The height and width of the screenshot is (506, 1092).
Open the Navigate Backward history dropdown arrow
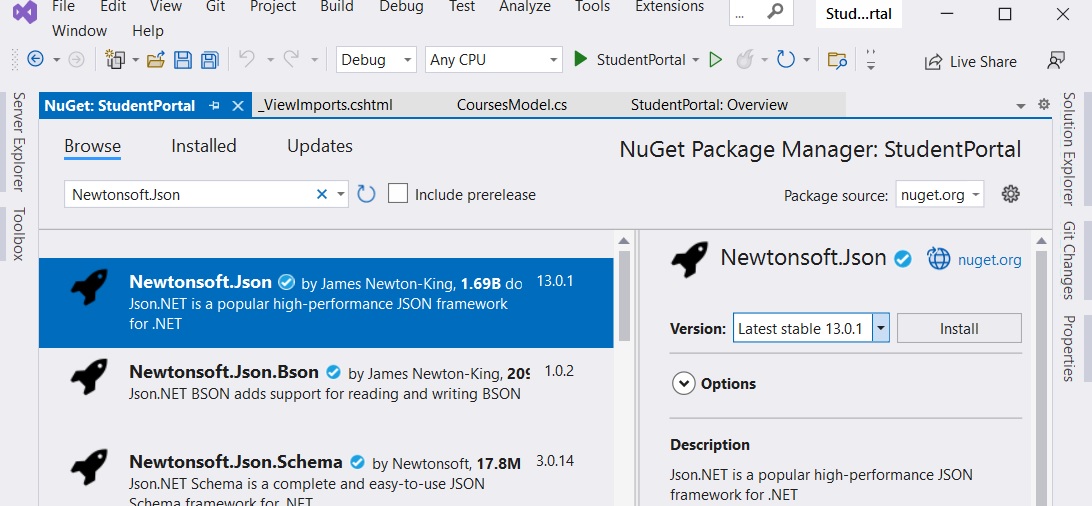(x=56, y=61)
